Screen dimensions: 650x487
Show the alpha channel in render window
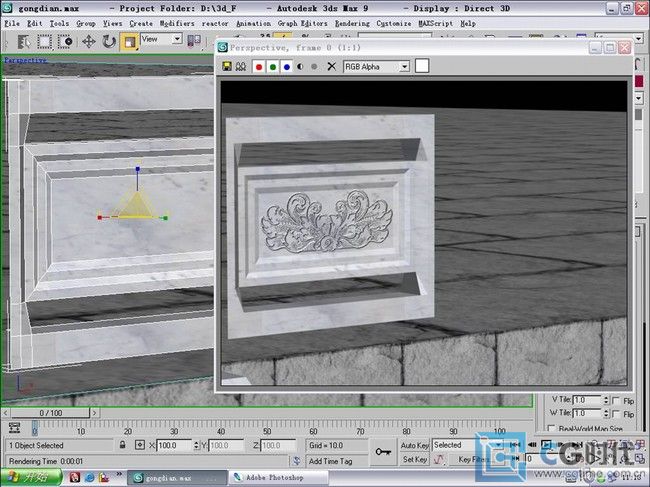point(301,66)
